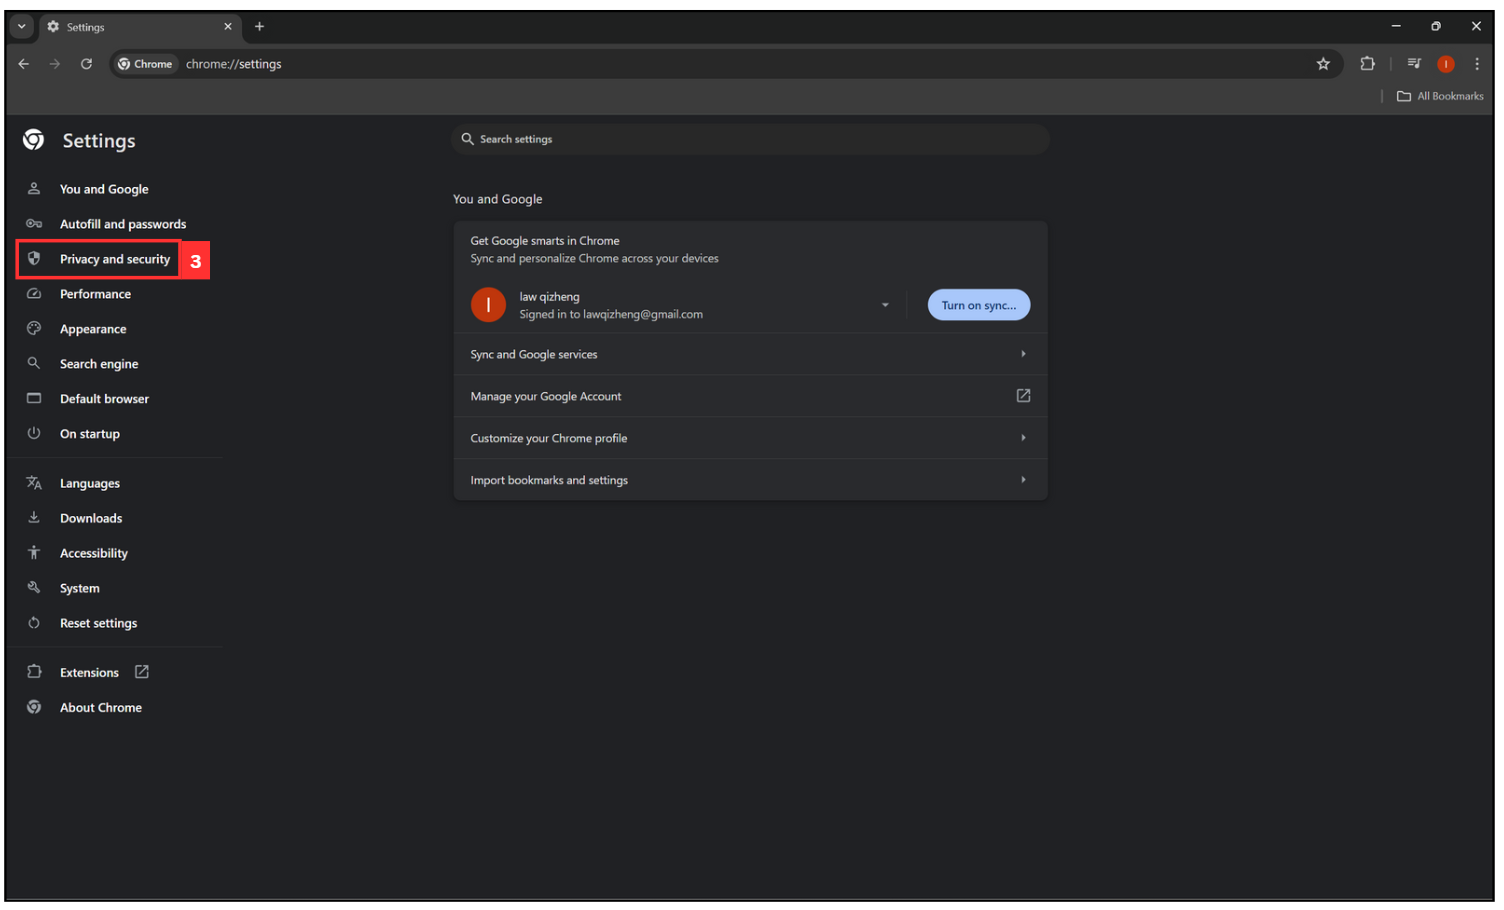Expand the Customize your Chrome profile chevron

[1023, 437]
